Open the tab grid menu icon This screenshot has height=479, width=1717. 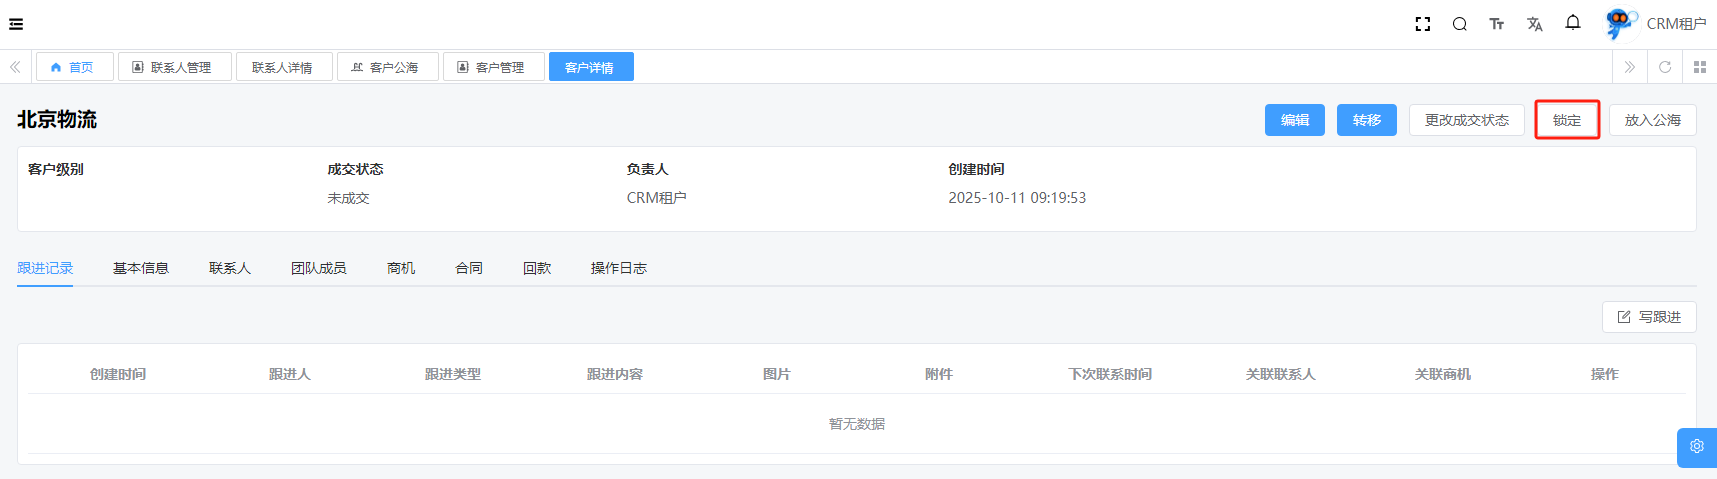click(x=1699, y=67)
